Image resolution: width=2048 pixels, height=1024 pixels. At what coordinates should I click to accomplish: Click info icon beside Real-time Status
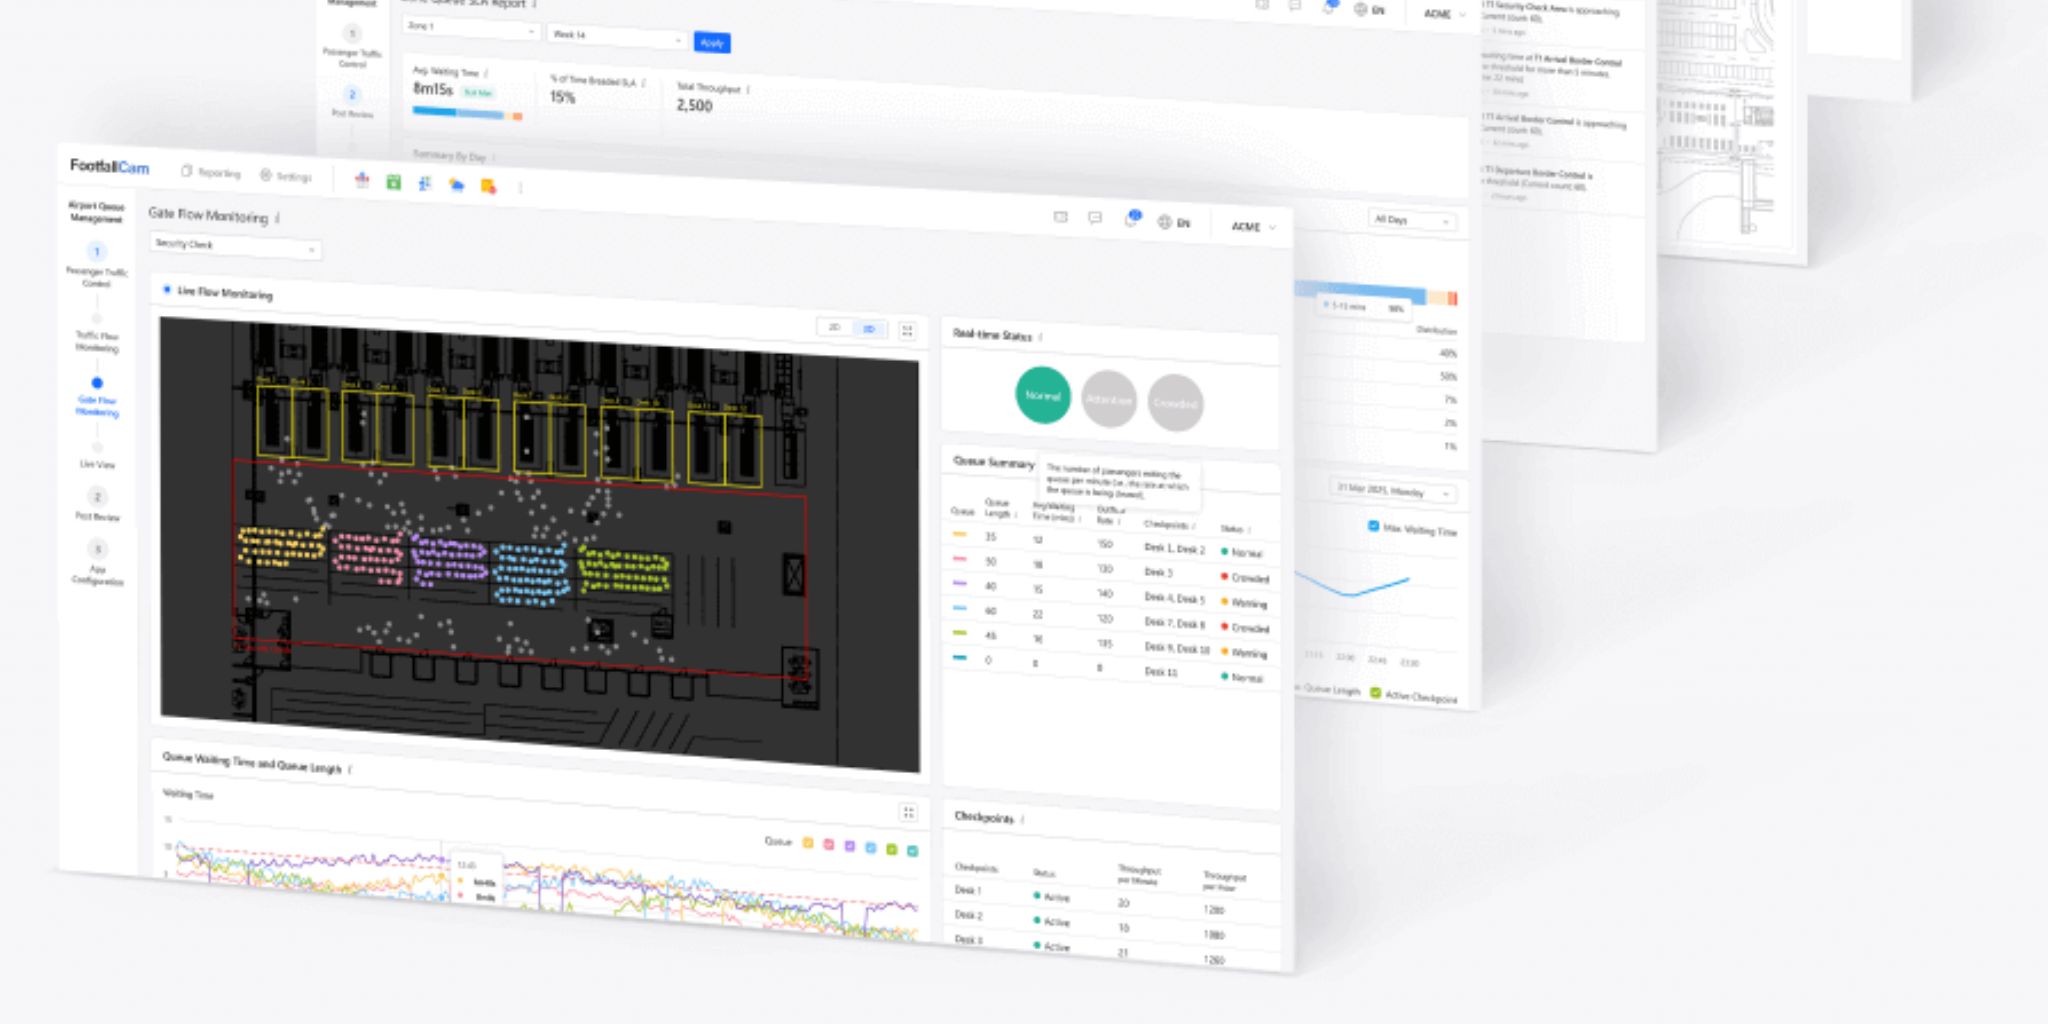1041,337
